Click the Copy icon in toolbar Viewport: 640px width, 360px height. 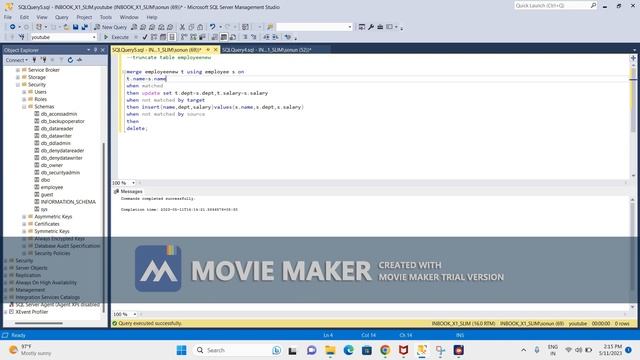click(191, 27)
